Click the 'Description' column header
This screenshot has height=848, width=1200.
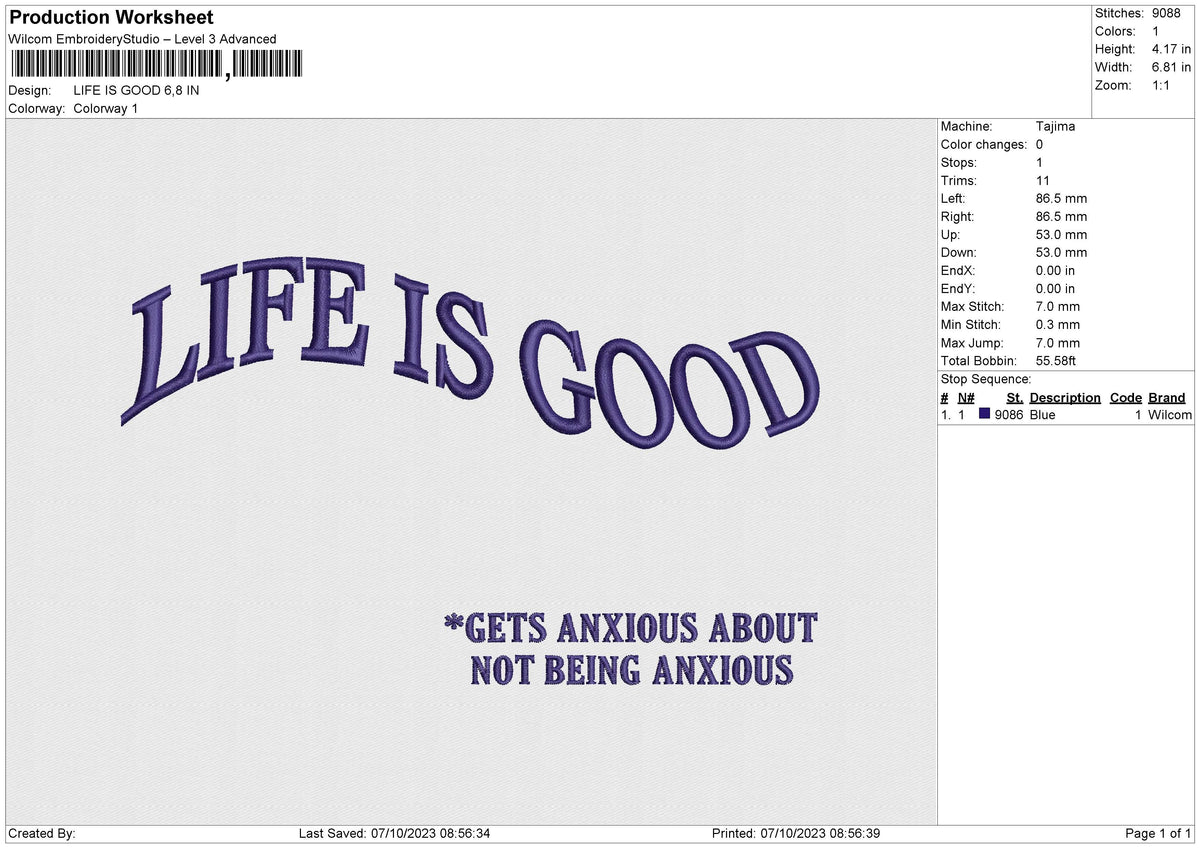[x=1065, y=397]
